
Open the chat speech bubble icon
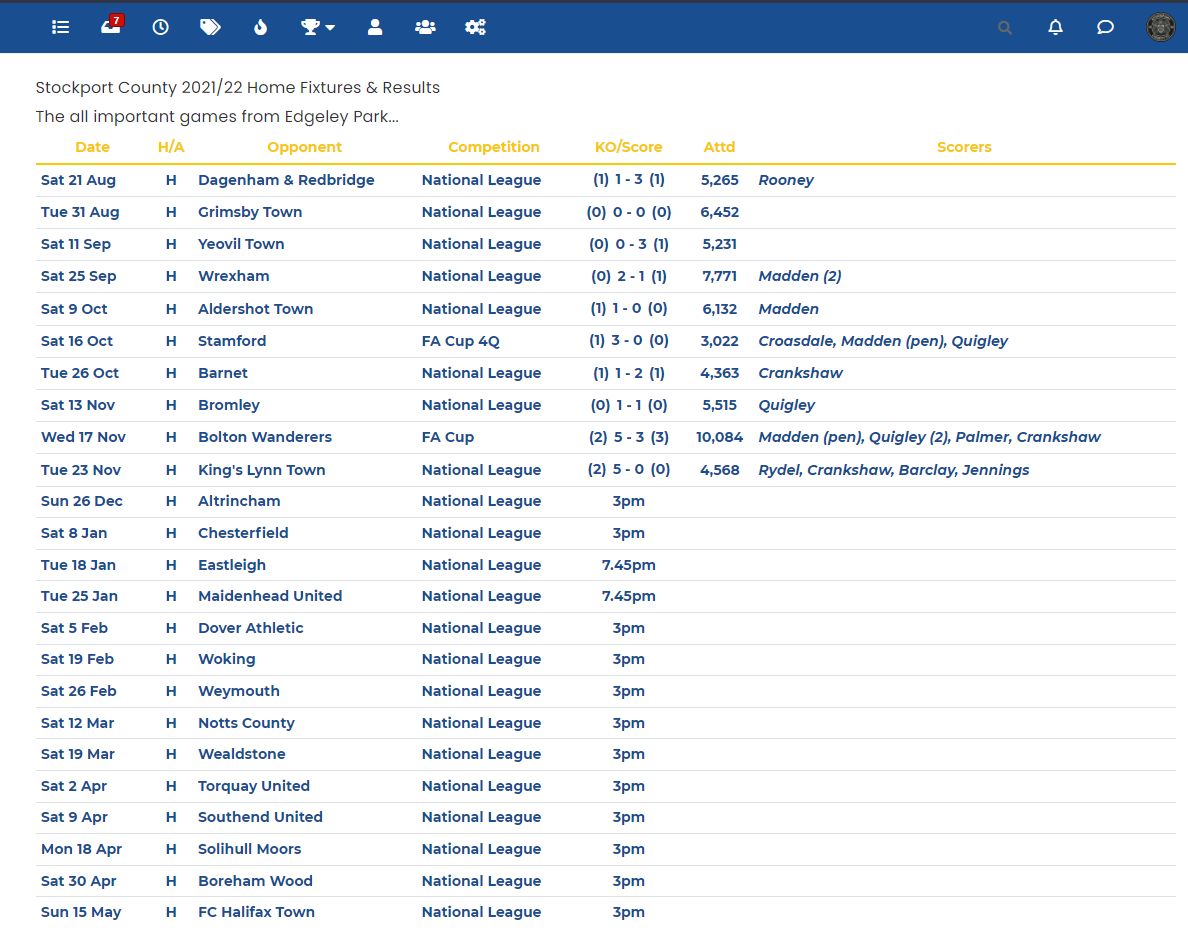tap(1105, 28)
